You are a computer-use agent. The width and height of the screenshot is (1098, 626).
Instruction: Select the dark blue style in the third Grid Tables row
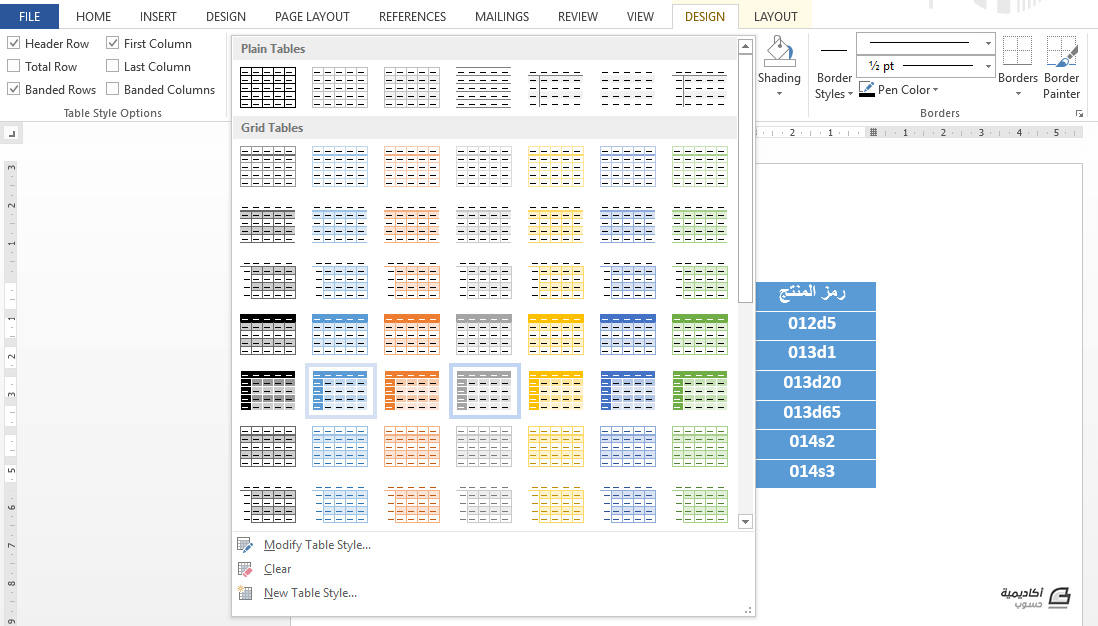(628, 280)
